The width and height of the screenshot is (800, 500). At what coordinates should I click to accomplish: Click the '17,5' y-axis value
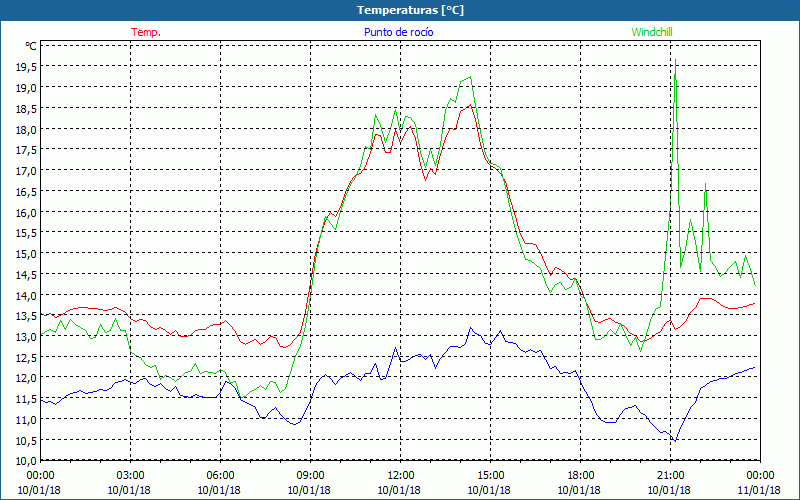click(27, 150)
